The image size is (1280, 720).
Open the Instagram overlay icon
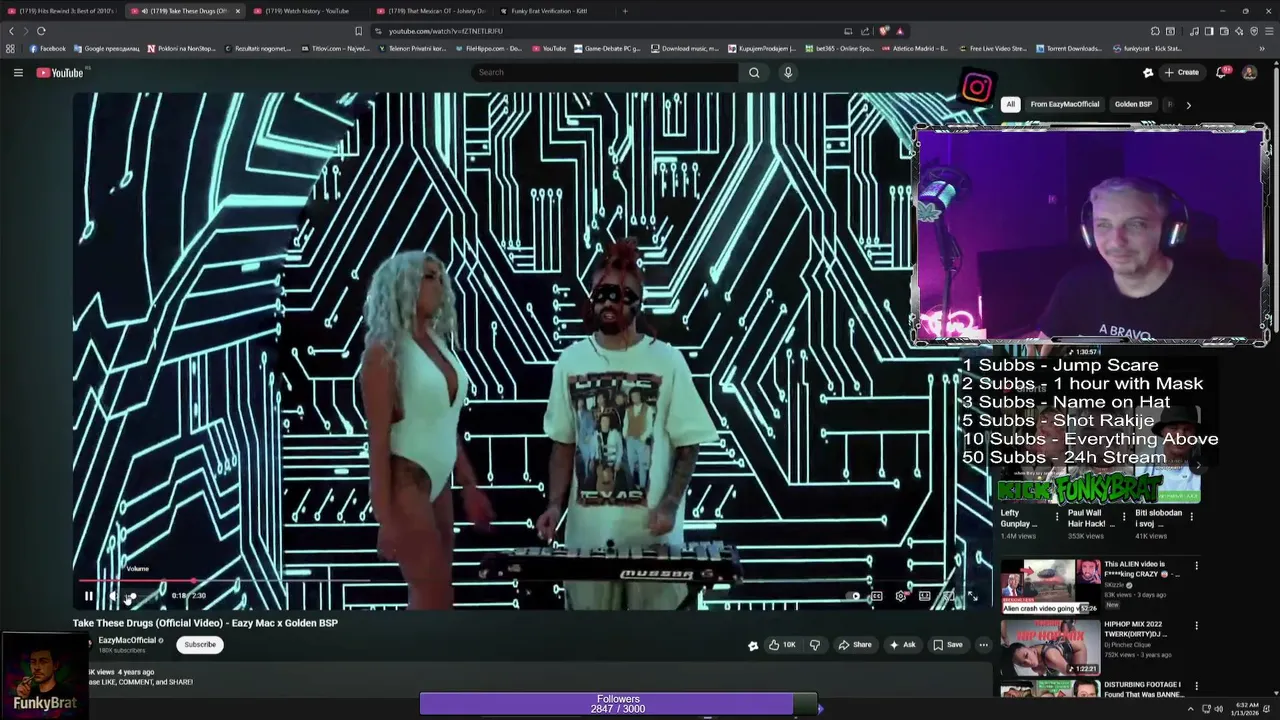point(977,88)
